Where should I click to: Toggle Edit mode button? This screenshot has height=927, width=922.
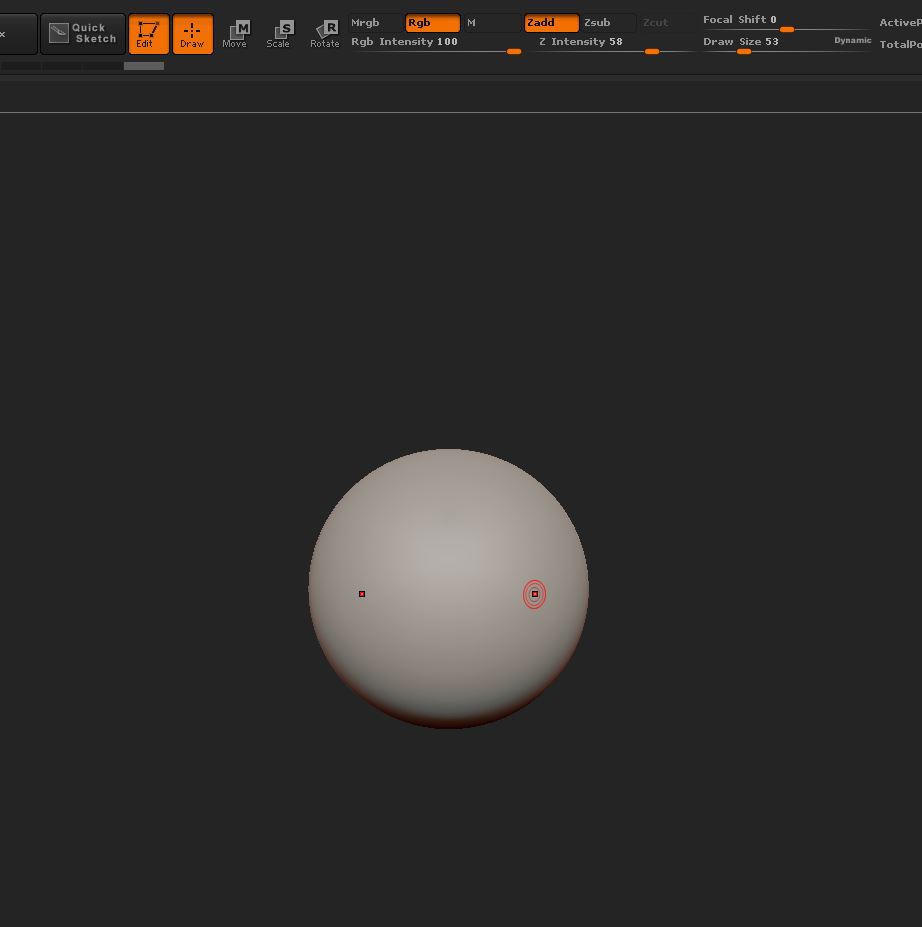point(148,34)
